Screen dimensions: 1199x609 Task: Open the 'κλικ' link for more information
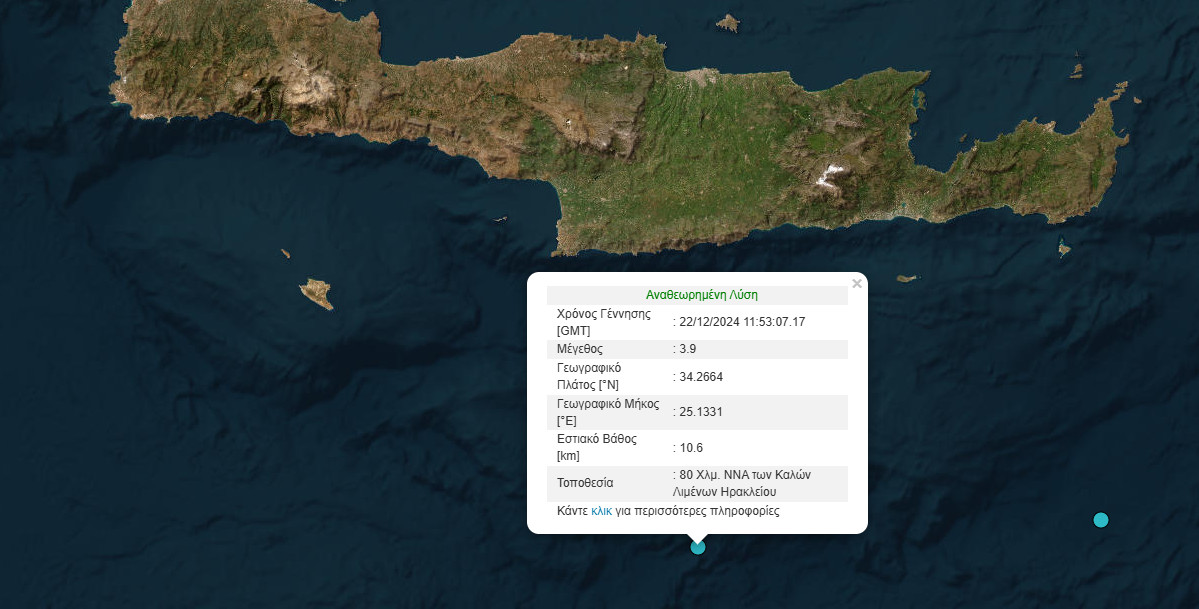[601, 511]
